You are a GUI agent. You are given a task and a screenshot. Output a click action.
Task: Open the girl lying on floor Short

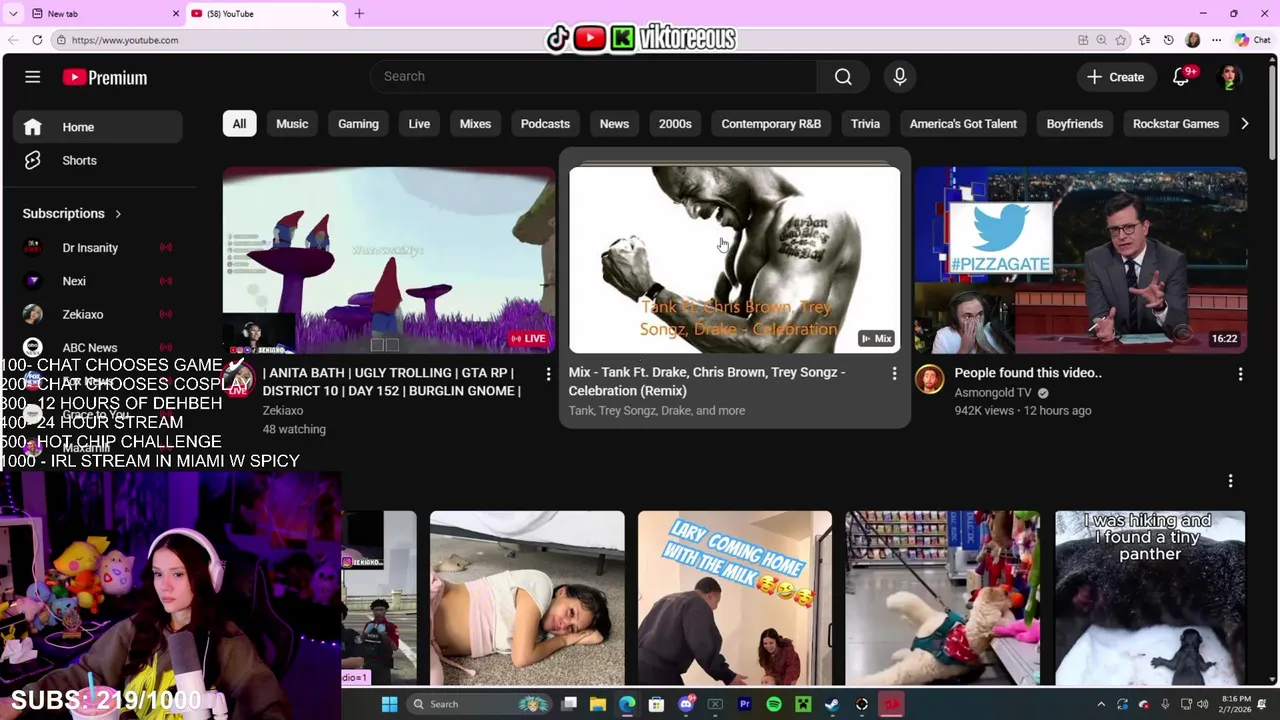(x=527, y=598)
